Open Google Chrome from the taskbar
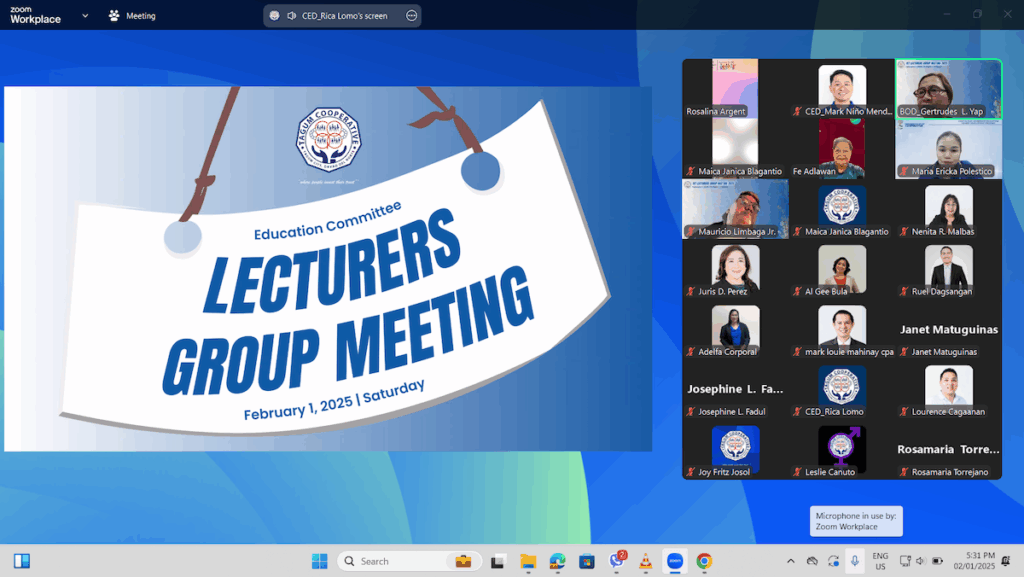This screenshot has width=1024, height=577. click(704, 561)
